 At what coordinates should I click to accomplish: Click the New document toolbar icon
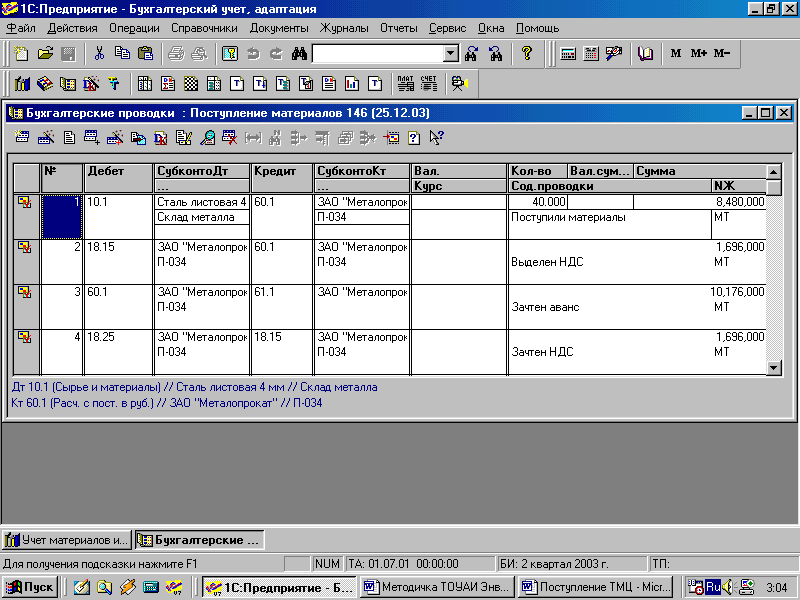(x=21, y=54)
